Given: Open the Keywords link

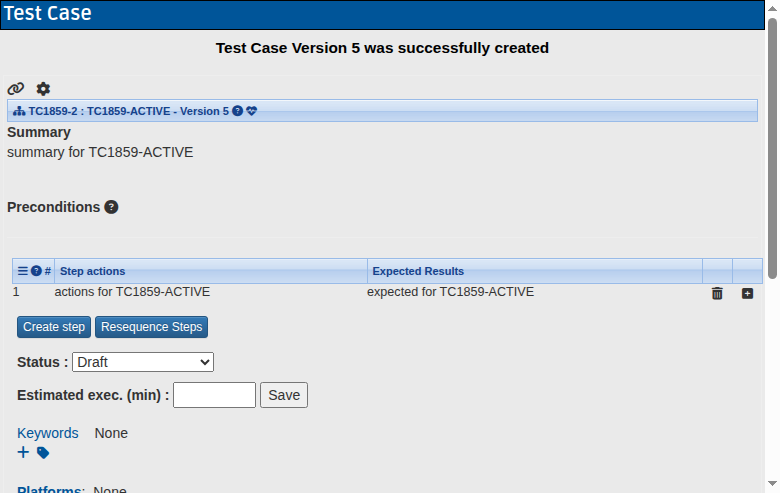Looking at the screenshot, I should [x=48, y=433].
